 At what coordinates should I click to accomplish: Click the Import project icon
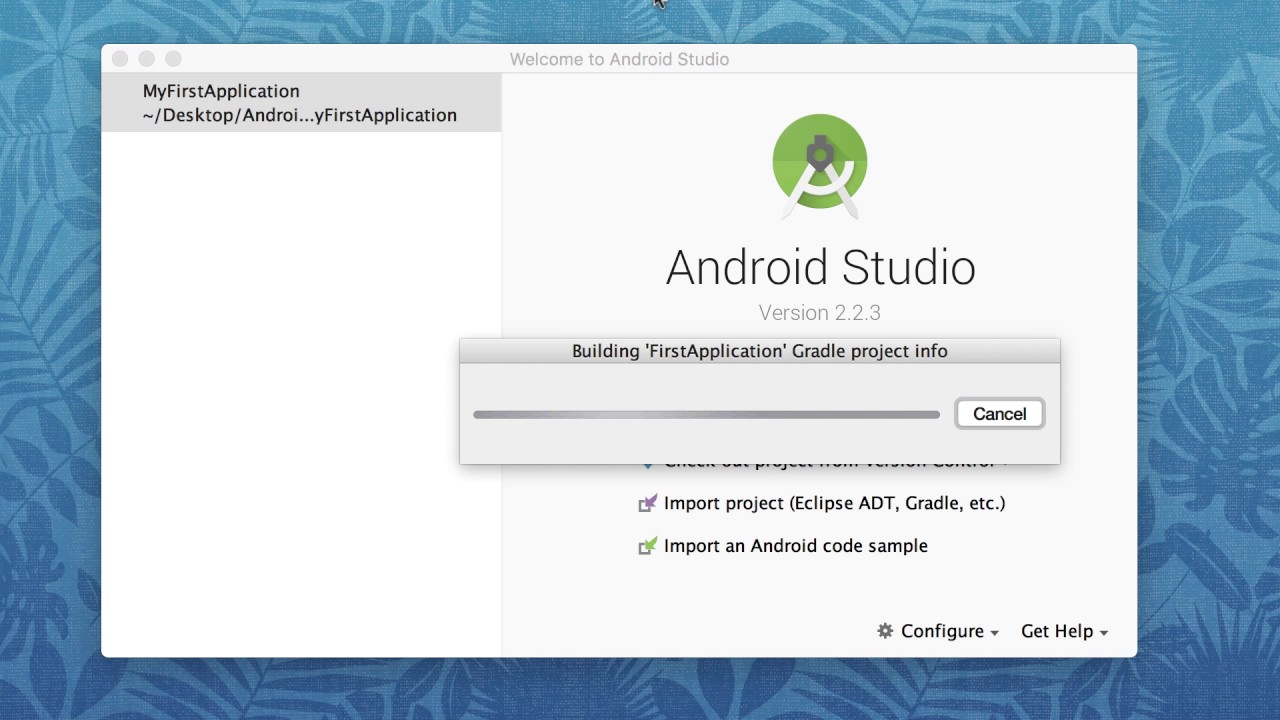pos(648,503)
